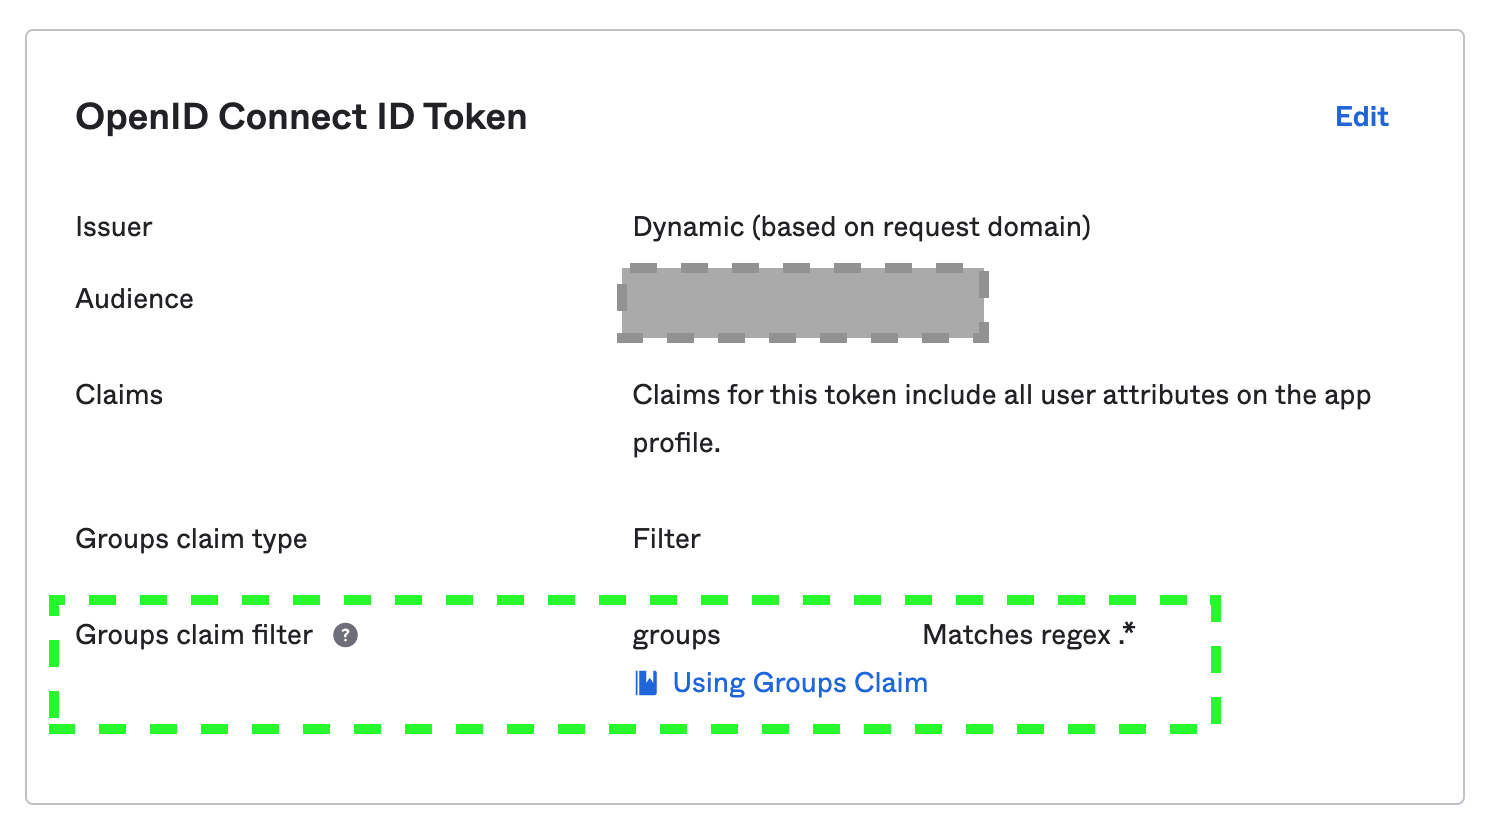Screen dimensions: 1500x838
Task: Click the Groups claim type label
Action: 191,539
